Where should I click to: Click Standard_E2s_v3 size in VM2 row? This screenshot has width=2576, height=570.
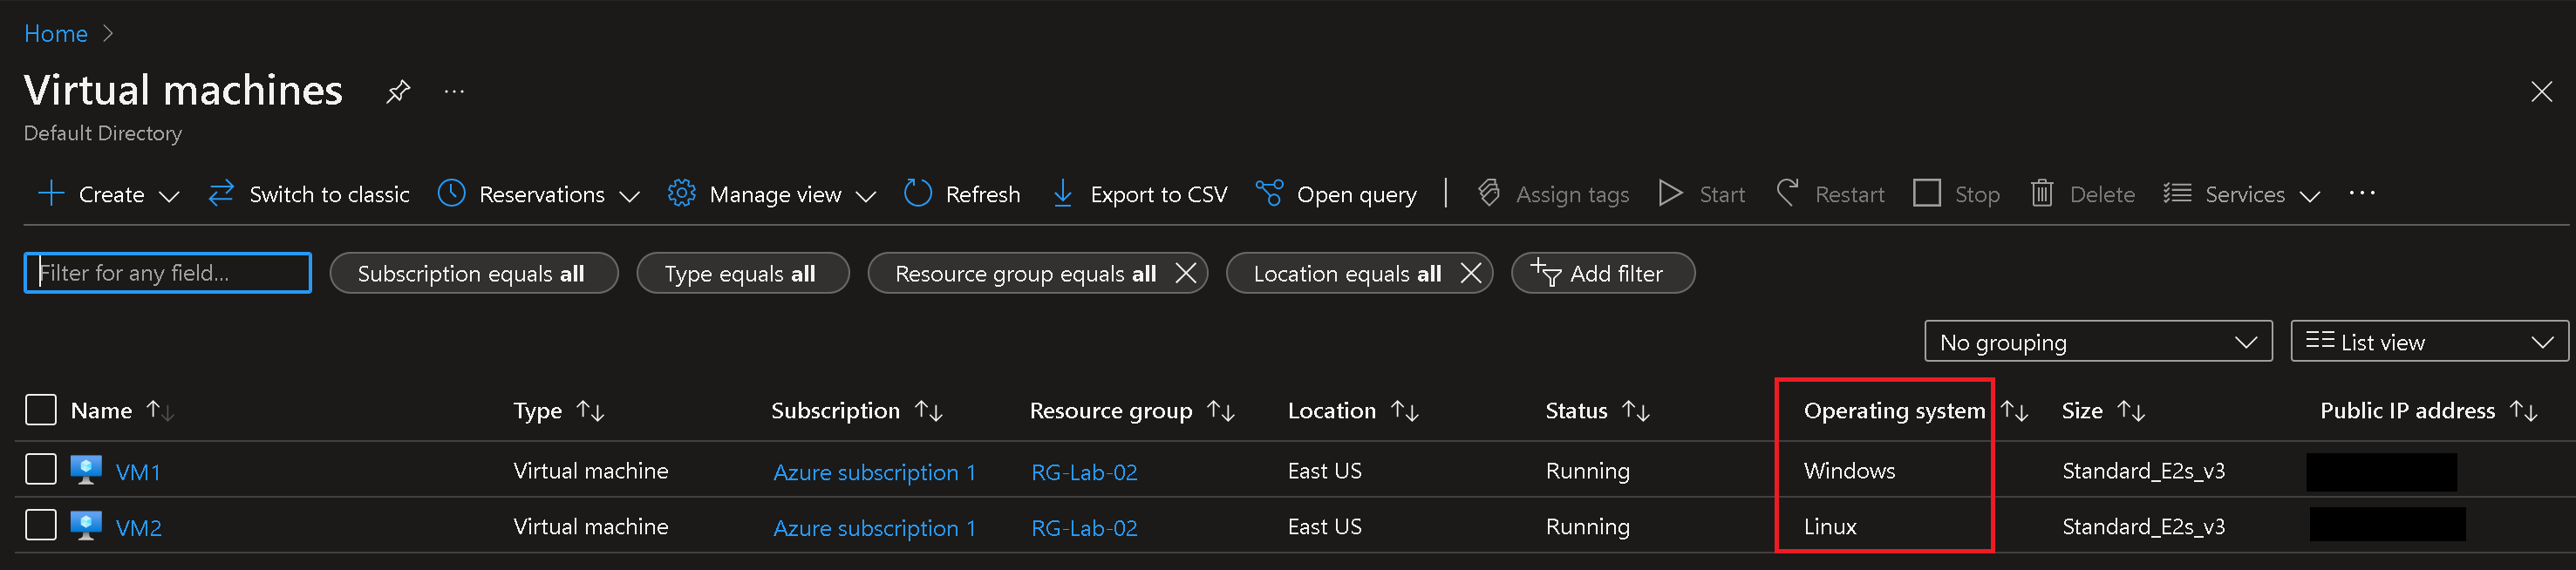click(x=2143, y=527)
